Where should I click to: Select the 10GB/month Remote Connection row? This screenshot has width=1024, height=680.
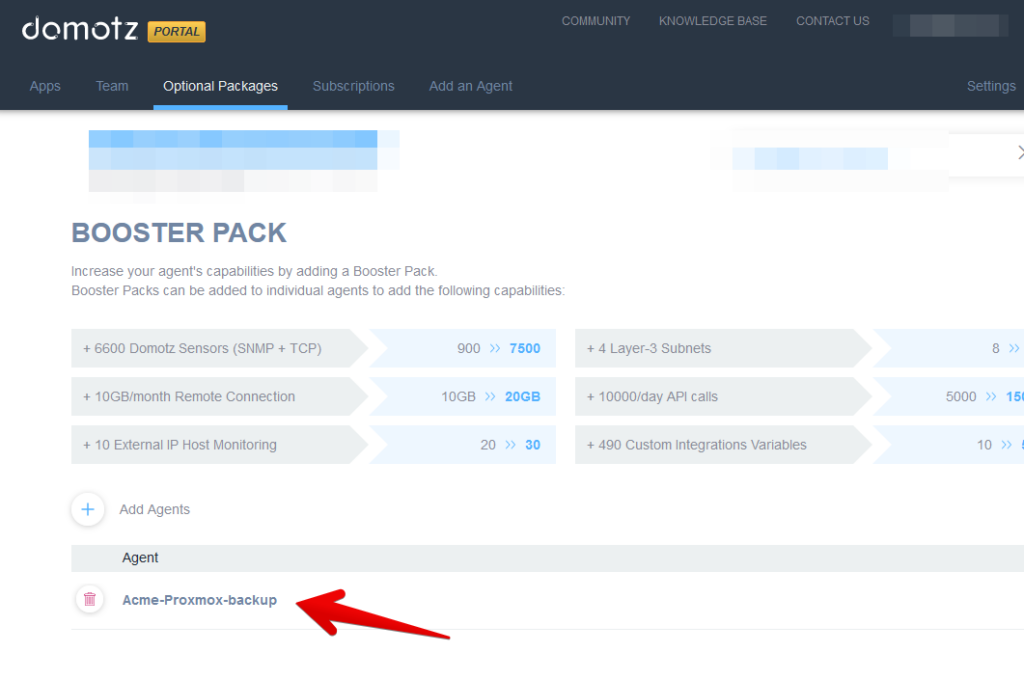pyautogui.click(x=313, y=397)
